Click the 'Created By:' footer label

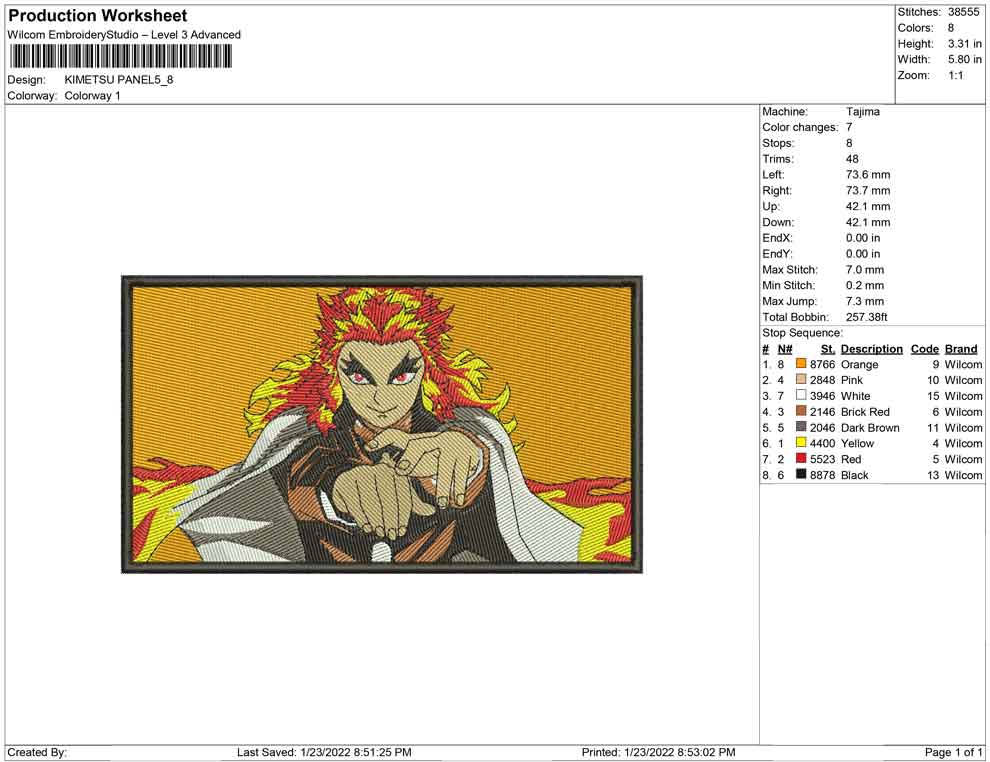tap(37, 753)
